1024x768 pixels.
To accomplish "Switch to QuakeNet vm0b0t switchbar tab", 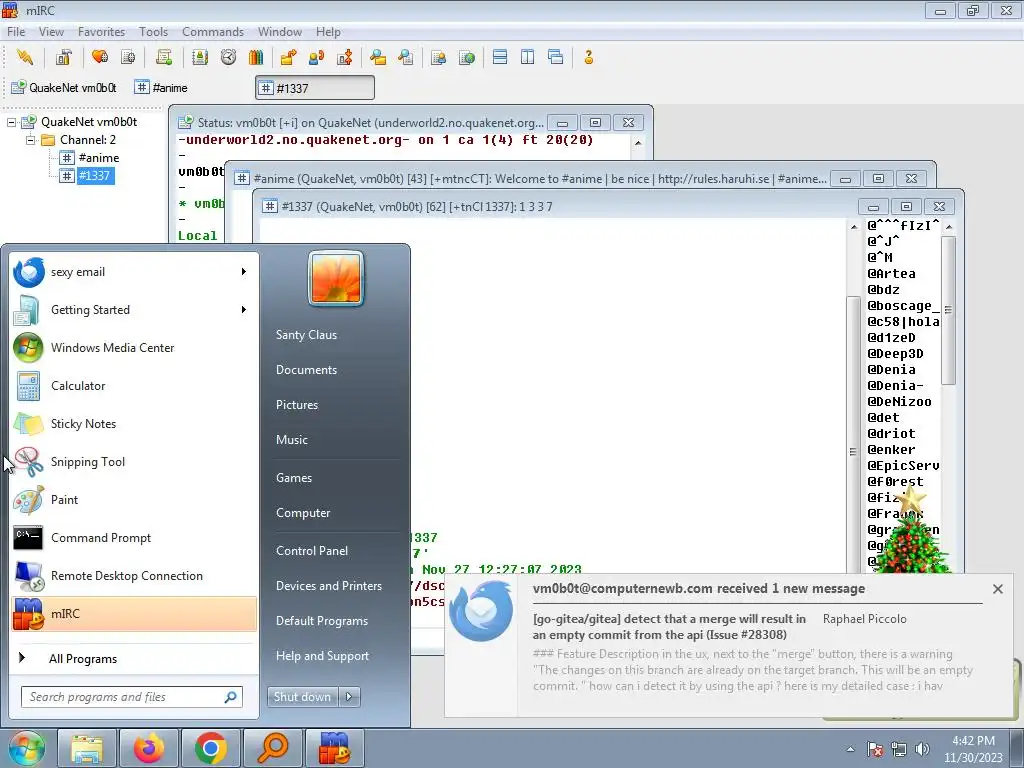I will tap(64, 88).
